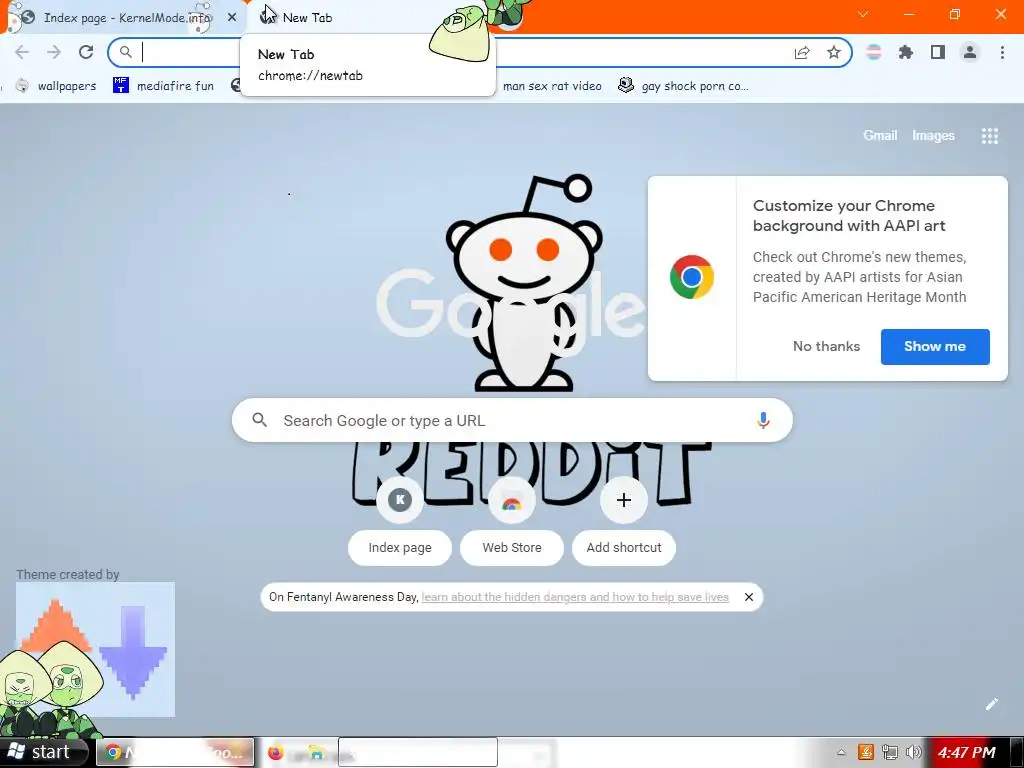The height and width of the screenshot is (768, 1024).
Task: Click the address bar magnifier icon
Action: (125, 52)
